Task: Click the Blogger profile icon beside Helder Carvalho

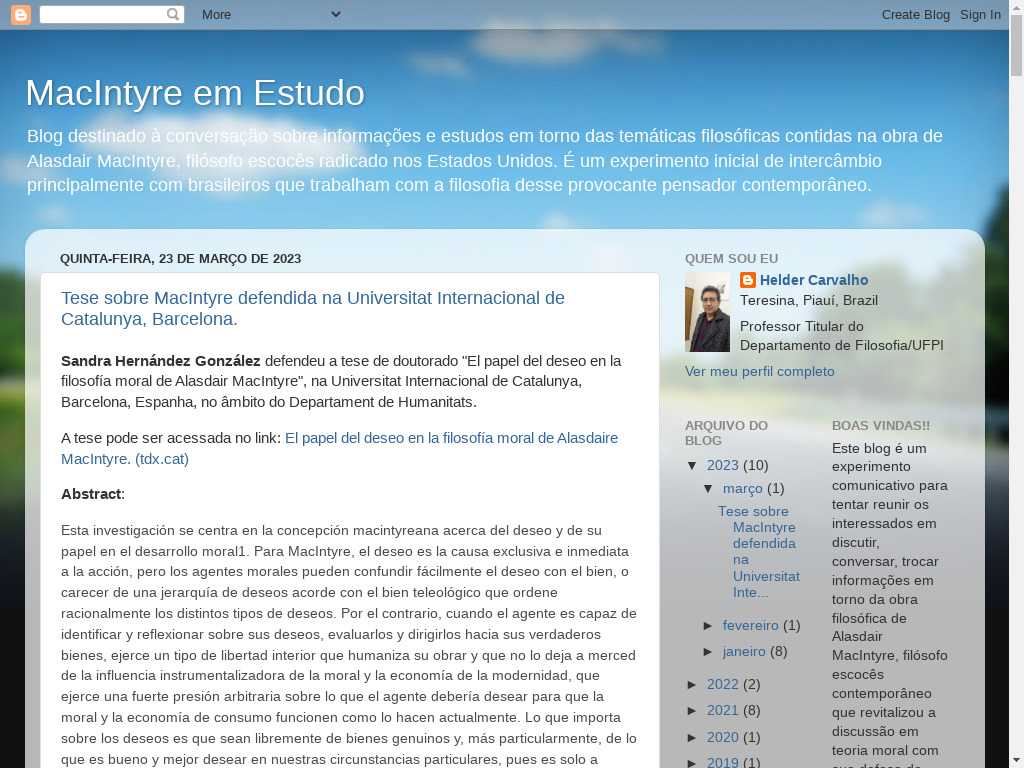Action: point(748,280)
